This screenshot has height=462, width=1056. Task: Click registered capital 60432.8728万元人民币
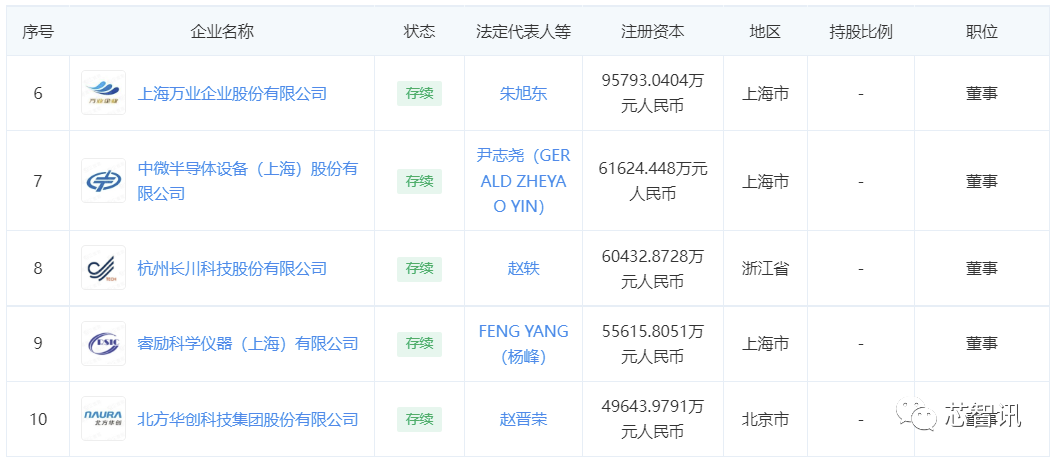(x=653, y=268)
